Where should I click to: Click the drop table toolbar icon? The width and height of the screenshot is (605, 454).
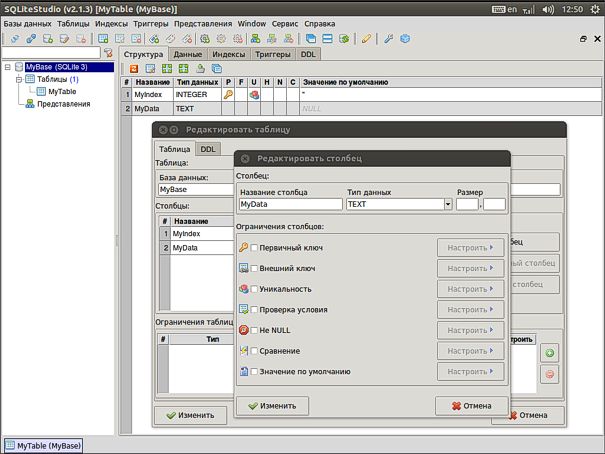coord(136,39)
